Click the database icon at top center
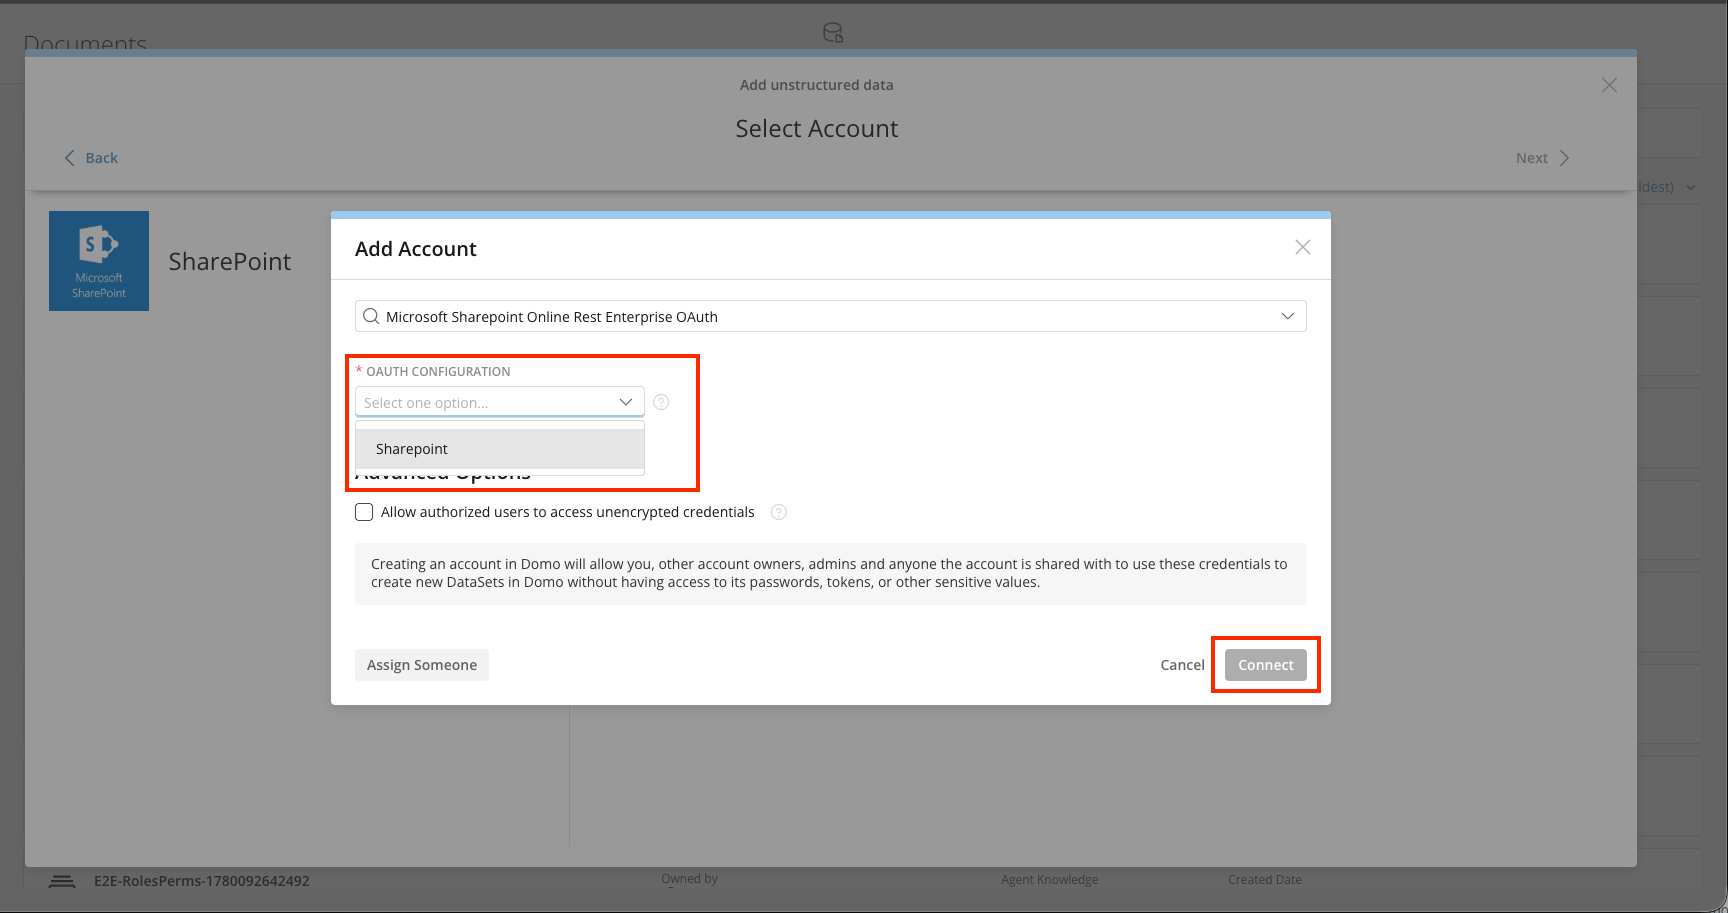Image resolution: width=1728 pixels, height=913 pixels. point(833,33)
